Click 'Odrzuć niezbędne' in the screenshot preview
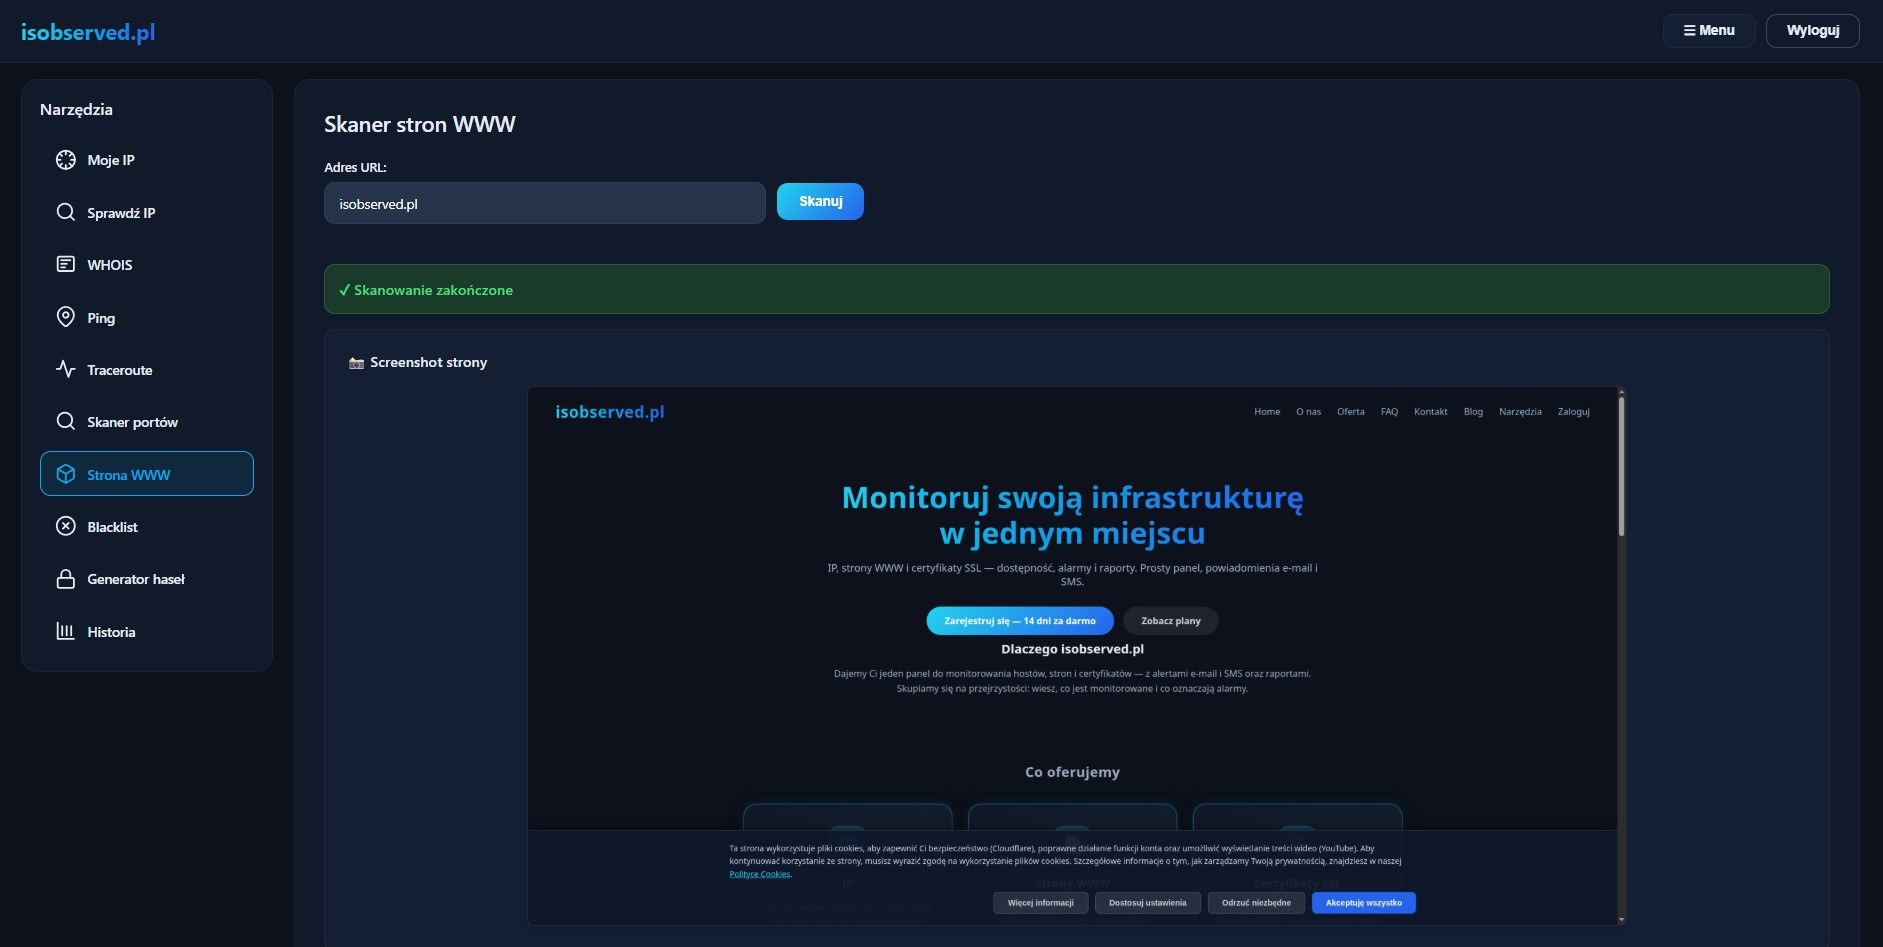The width and height of the screenshot is (1883, 947). 1256,903
